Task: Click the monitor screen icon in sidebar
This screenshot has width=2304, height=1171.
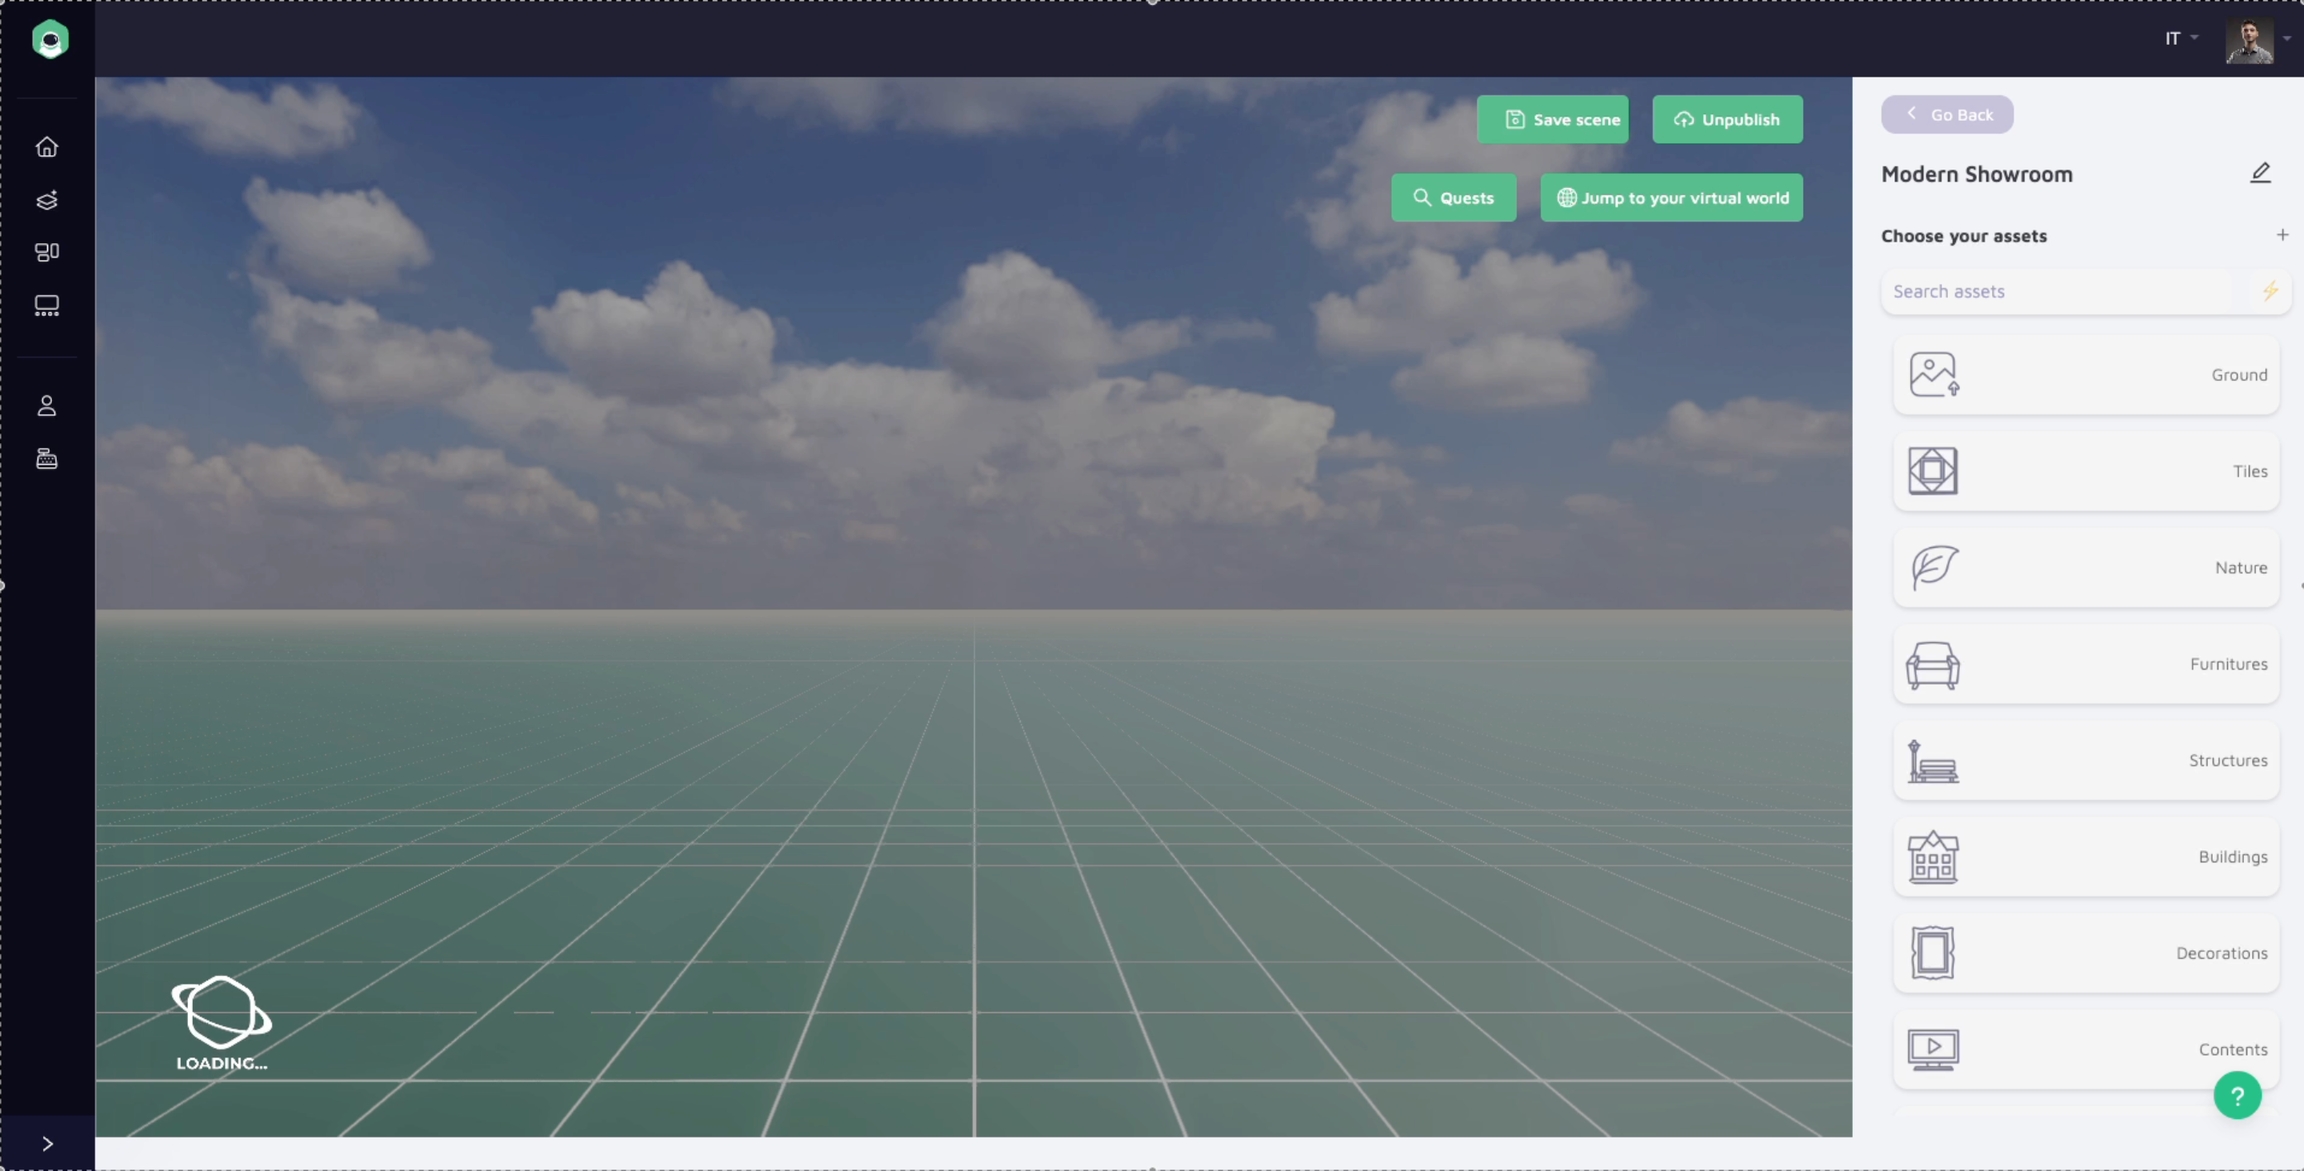Action: [47, 305]
